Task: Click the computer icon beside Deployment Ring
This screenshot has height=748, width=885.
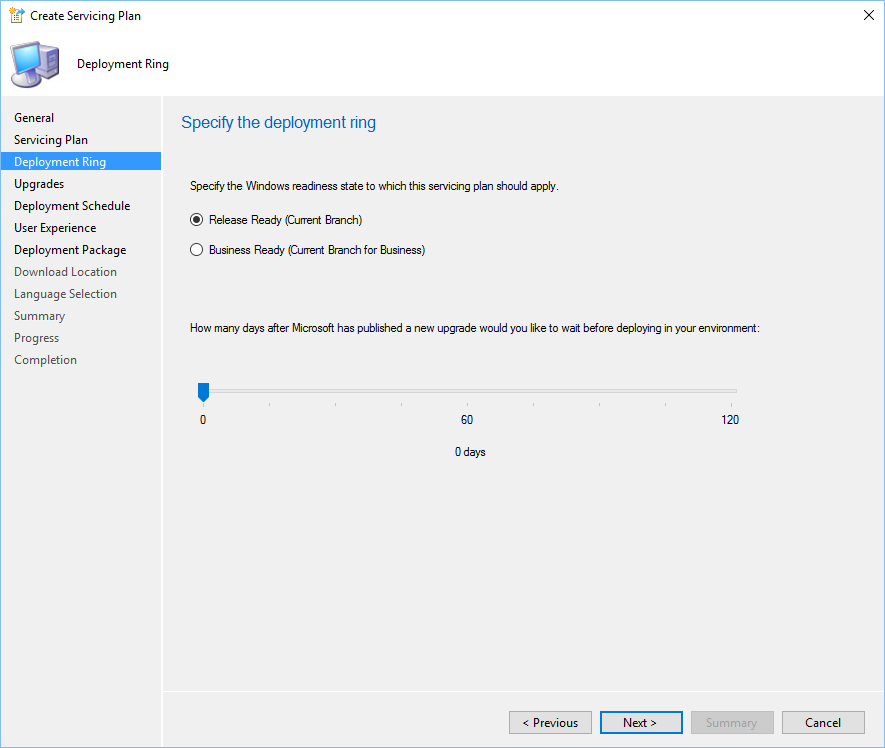Action: pos(35,64)
